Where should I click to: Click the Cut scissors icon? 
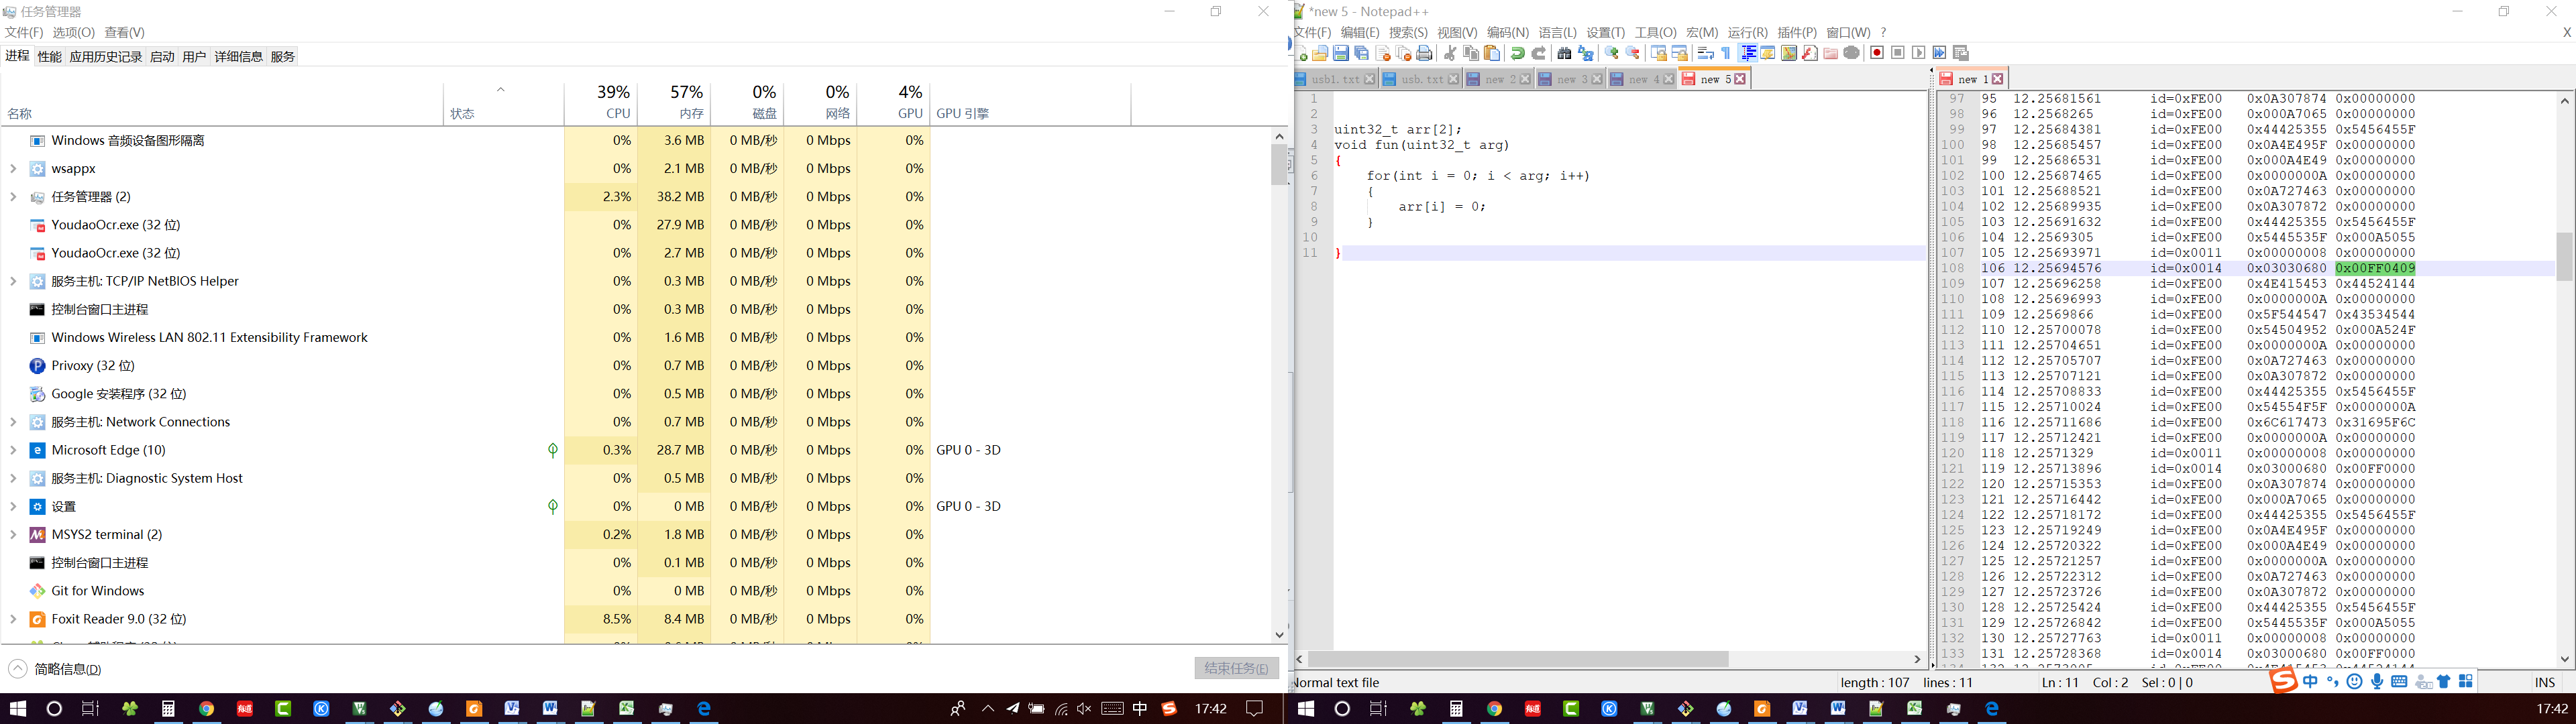pyautogui.click(x=1450, y=53)
